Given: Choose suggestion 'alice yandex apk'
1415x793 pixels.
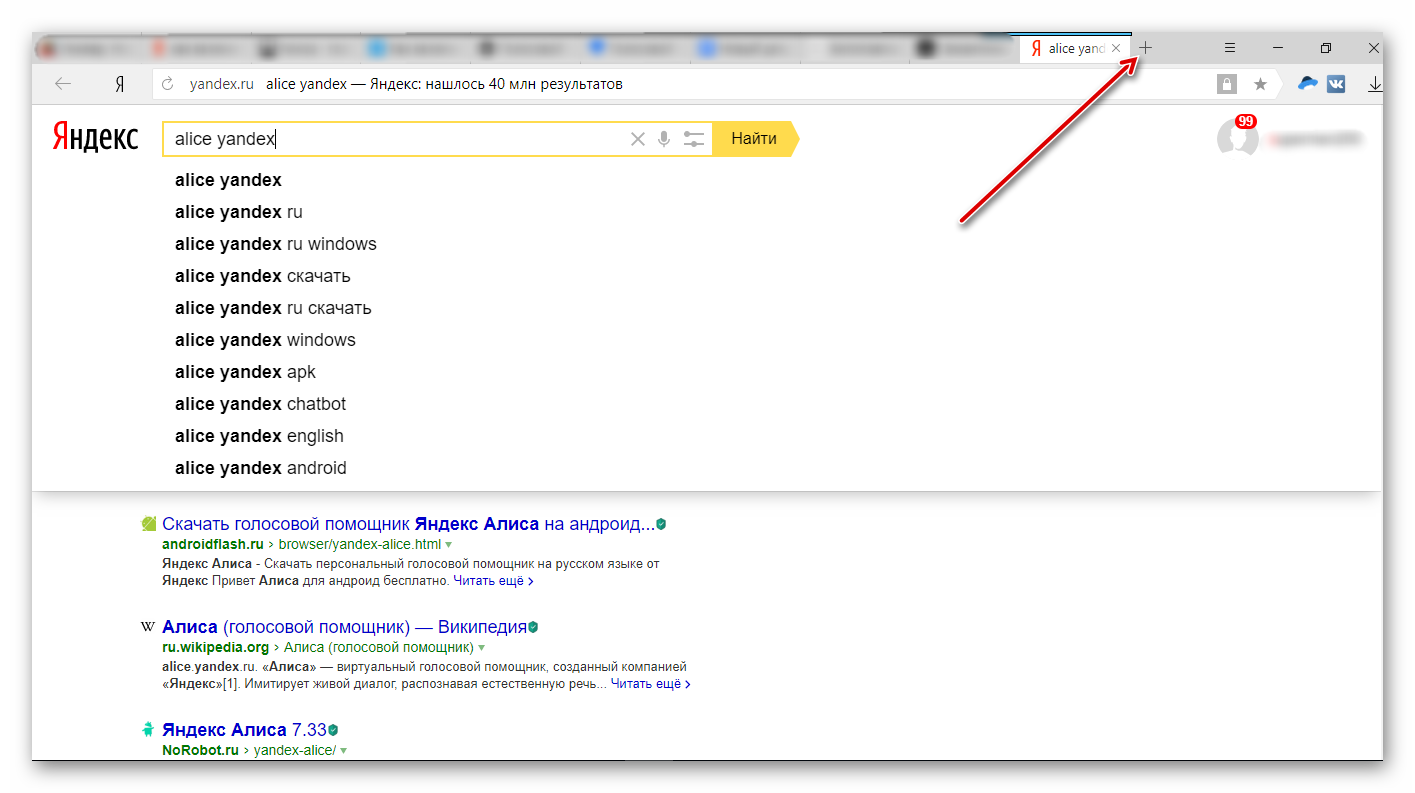Looking at the screenshot, I should click(245, 372).
